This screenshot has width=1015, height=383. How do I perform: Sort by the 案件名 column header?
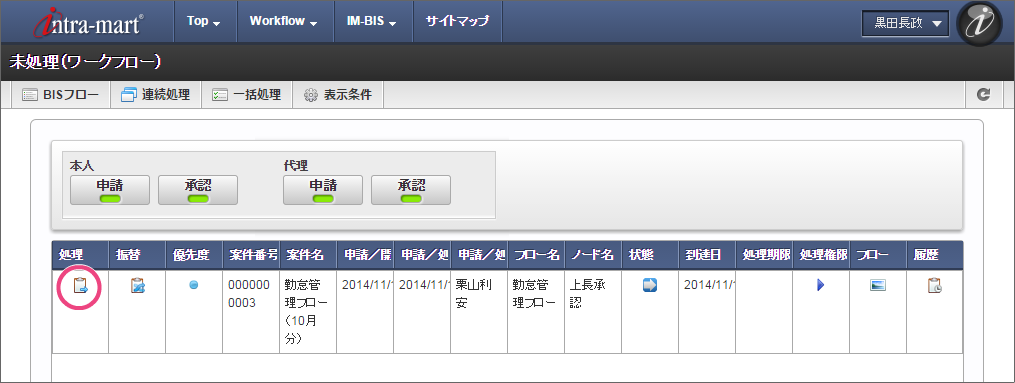pos(308,256)
